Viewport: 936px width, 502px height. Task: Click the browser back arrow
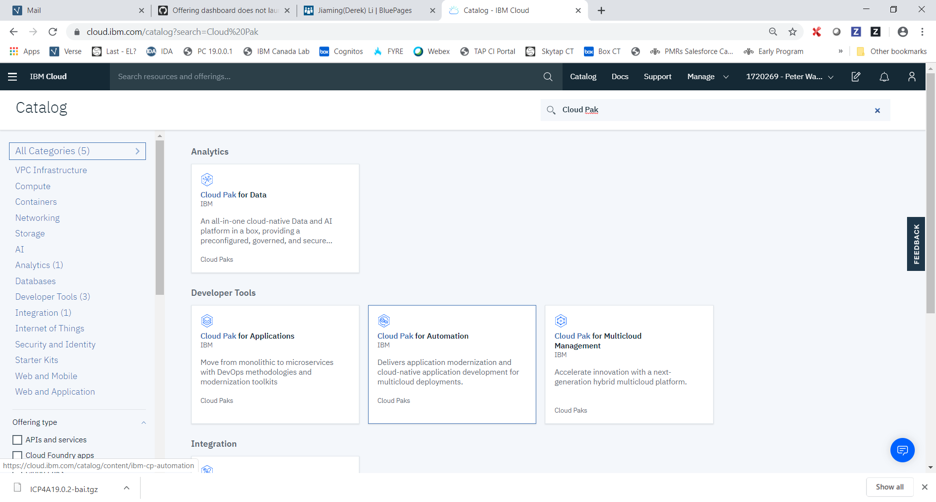pyautogui.click(x=14, y=32)
